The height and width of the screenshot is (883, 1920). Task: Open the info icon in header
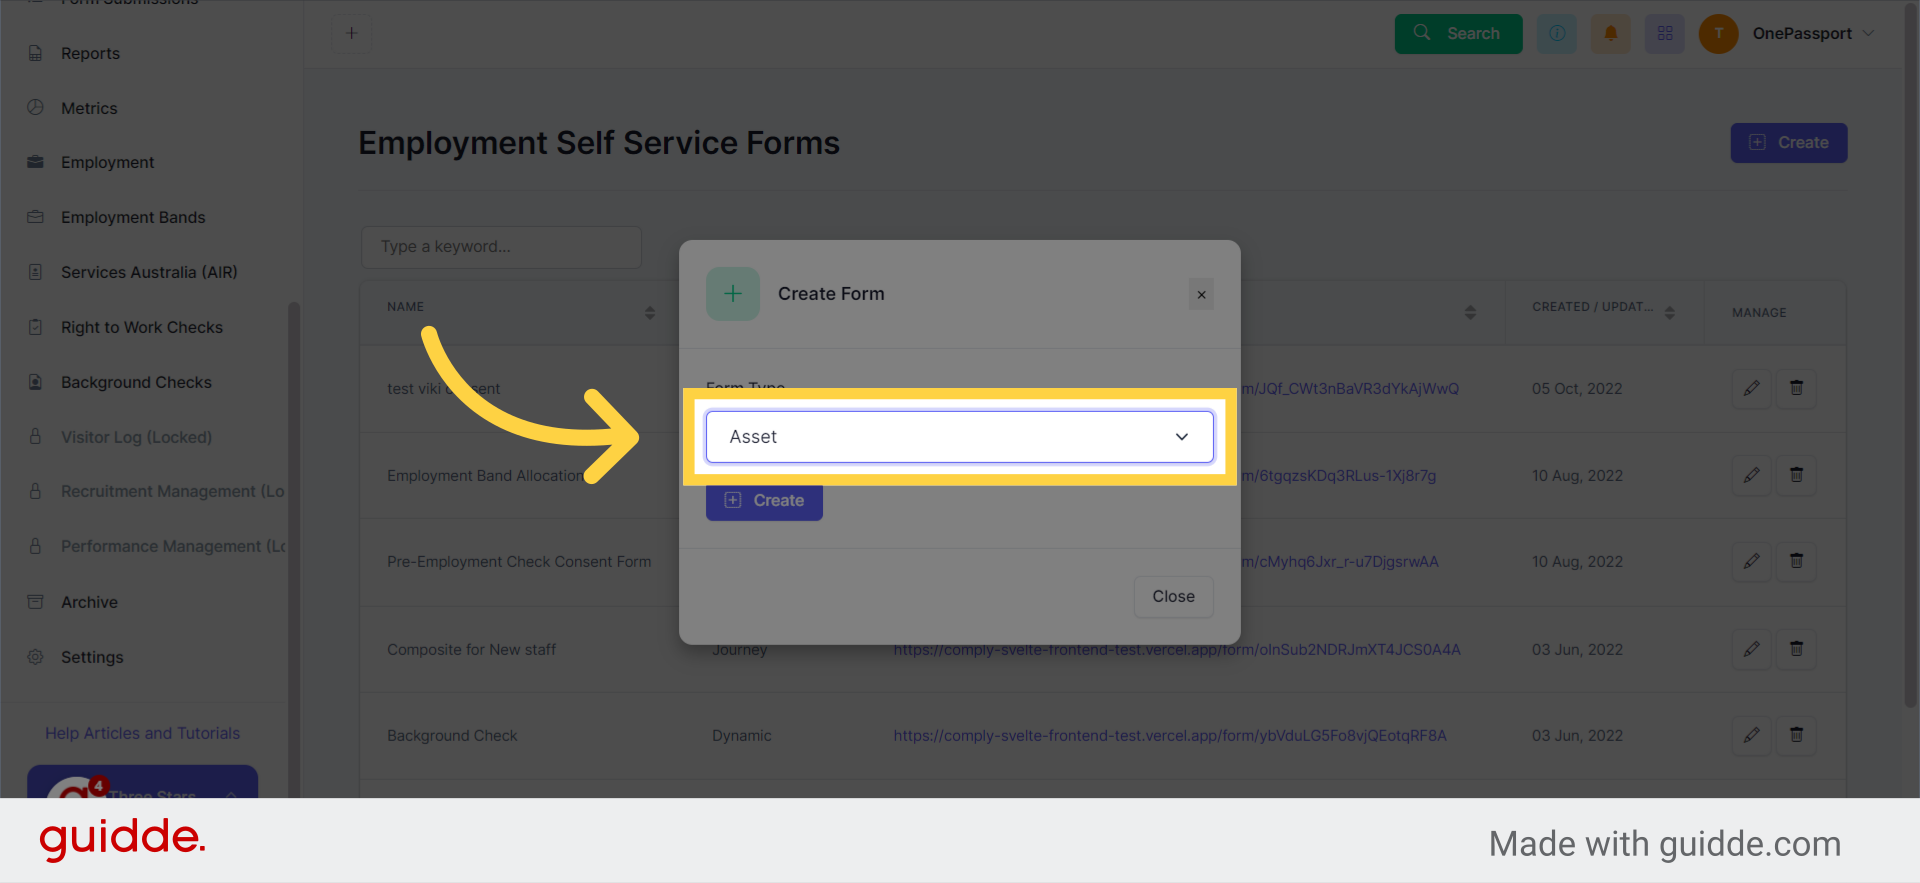click(x=1557, y=34)
